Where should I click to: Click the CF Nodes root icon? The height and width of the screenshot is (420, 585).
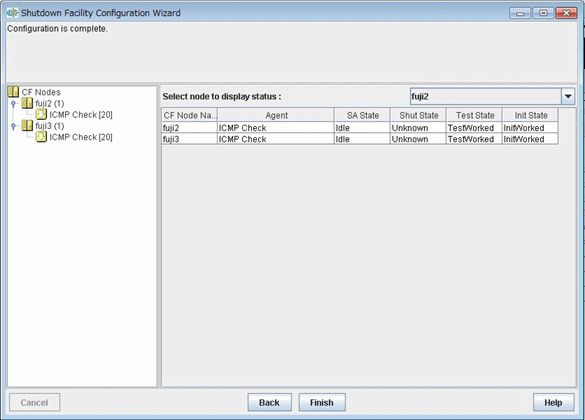[13, 92]
